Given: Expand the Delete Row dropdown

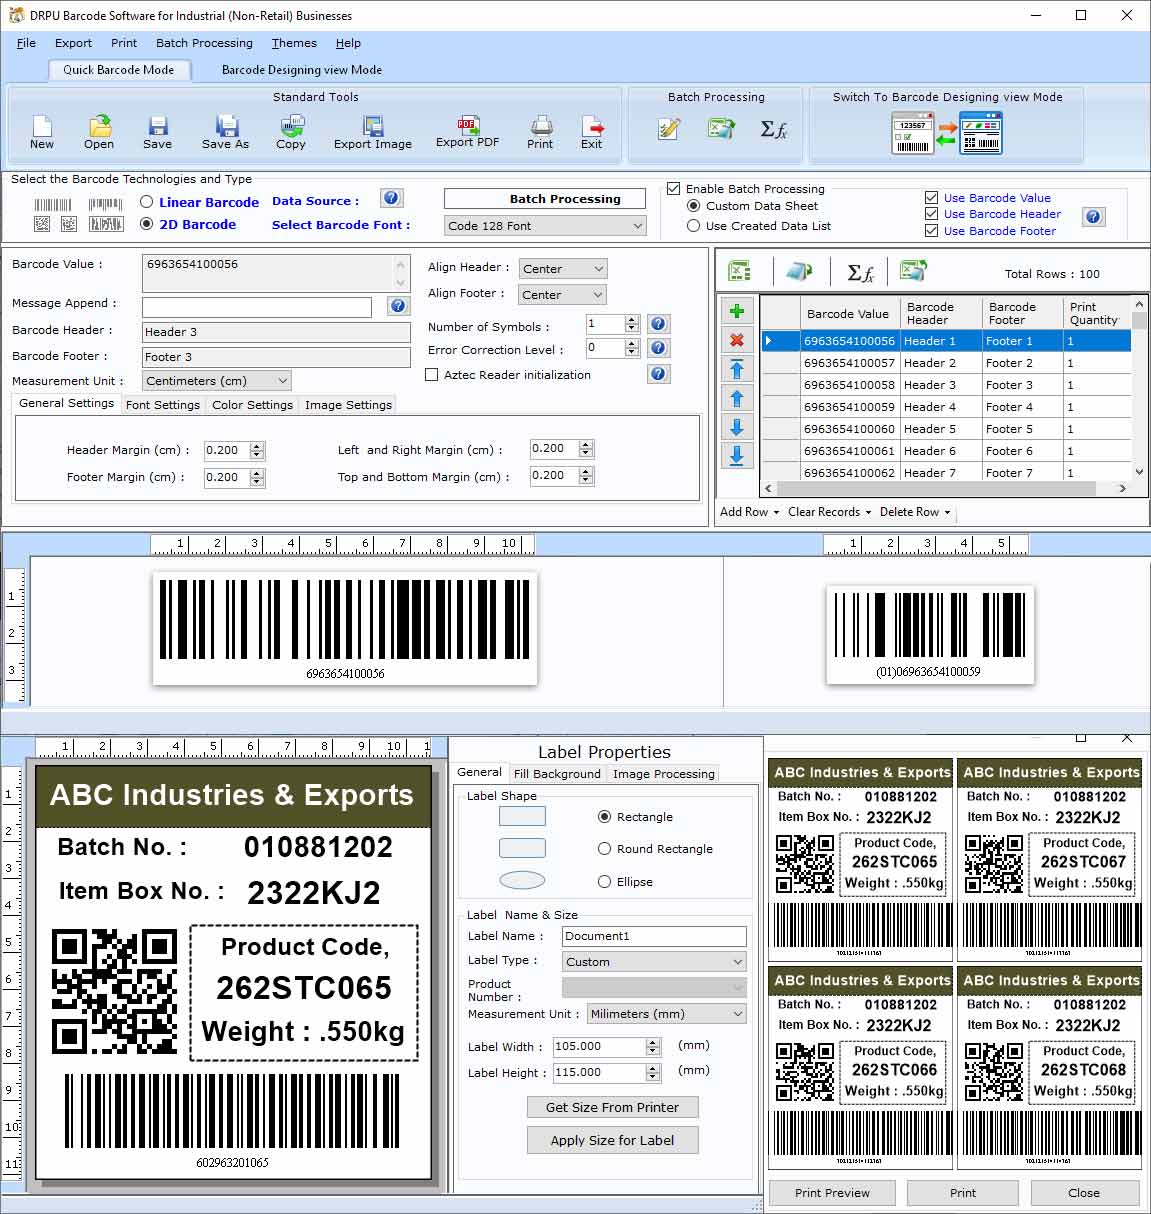Looking at the screenshot, I should (x=915, y=512).
